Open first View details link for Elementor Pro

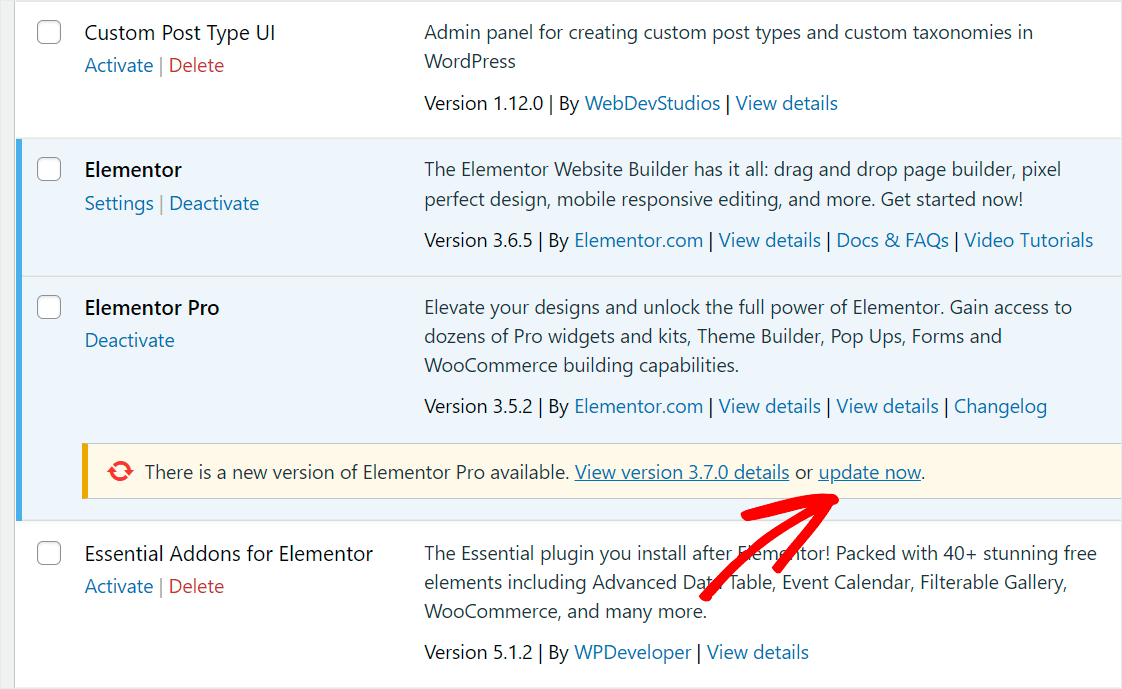[x=769, y=406]
